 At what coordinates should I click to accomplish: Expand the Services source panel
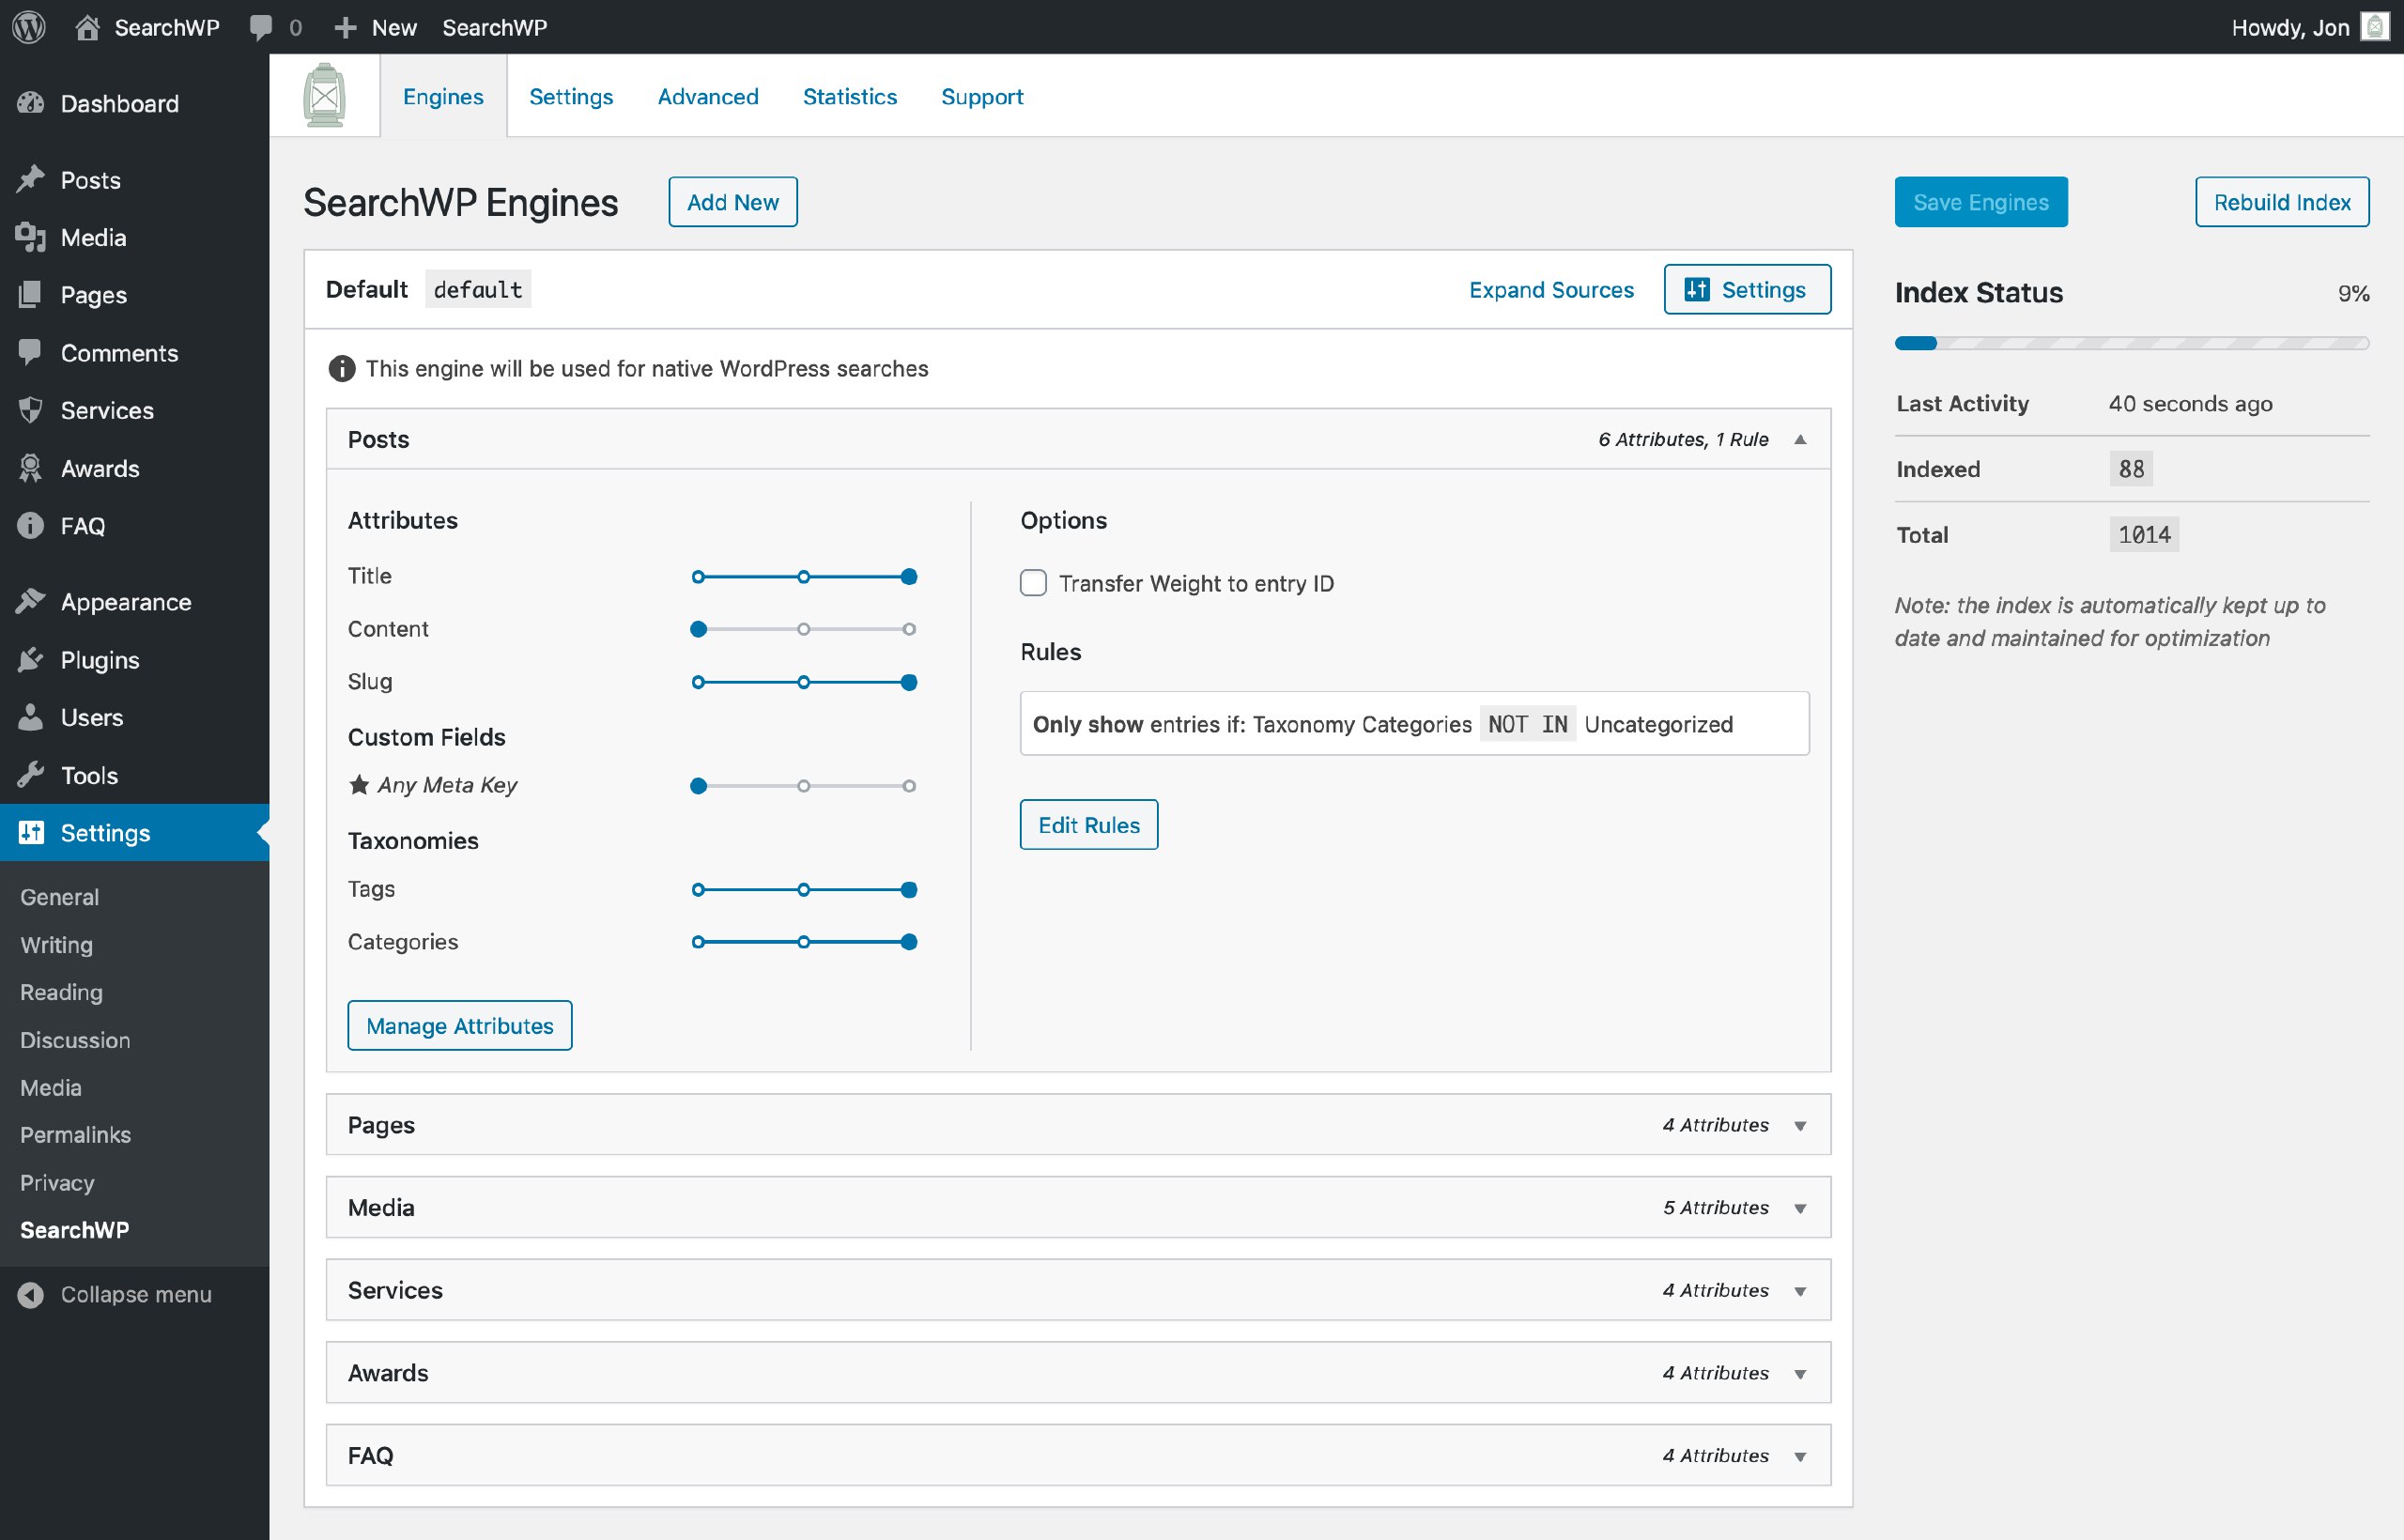click(x=1800, y=1291)
